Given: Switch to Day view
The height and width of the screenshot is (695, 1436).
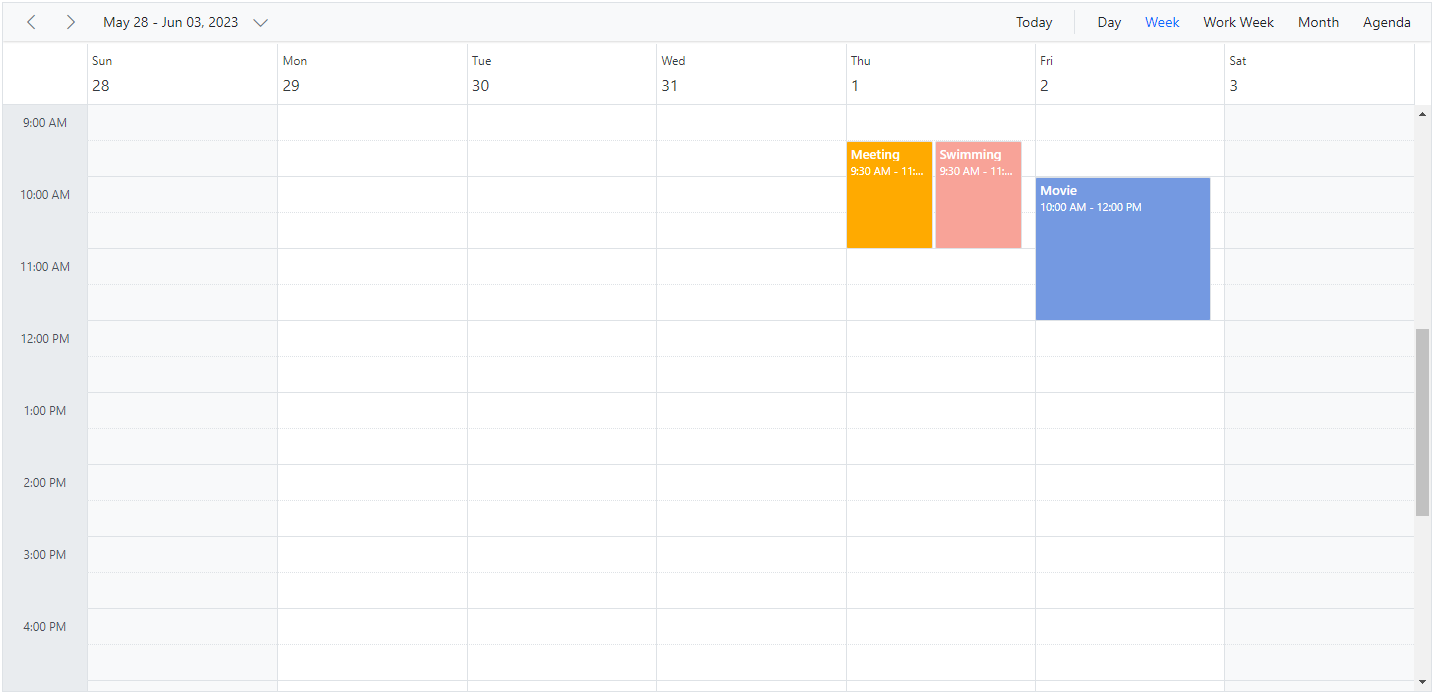Looking at the screenshot, I should (x=1109, y=22).
